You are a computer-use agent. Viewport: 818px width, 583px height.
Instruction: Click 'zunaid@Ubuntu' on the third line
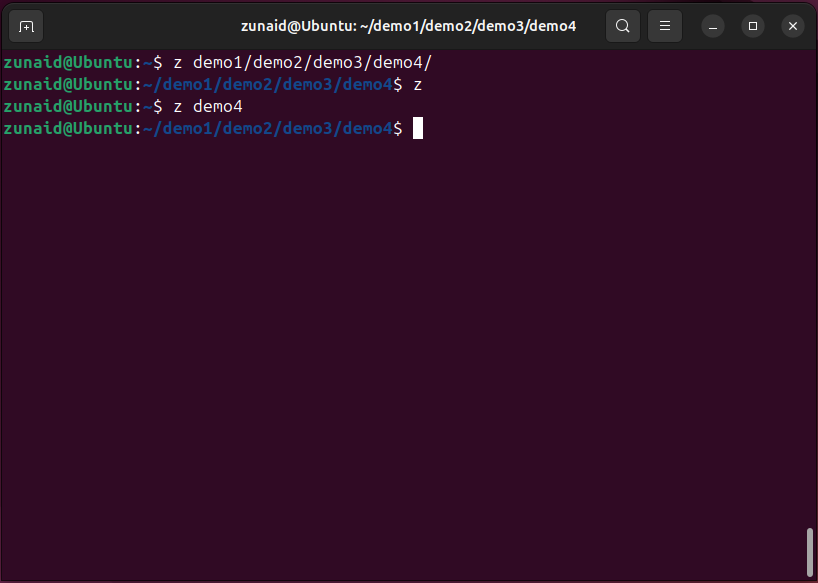pyautogui.click(x=68, y=106)
